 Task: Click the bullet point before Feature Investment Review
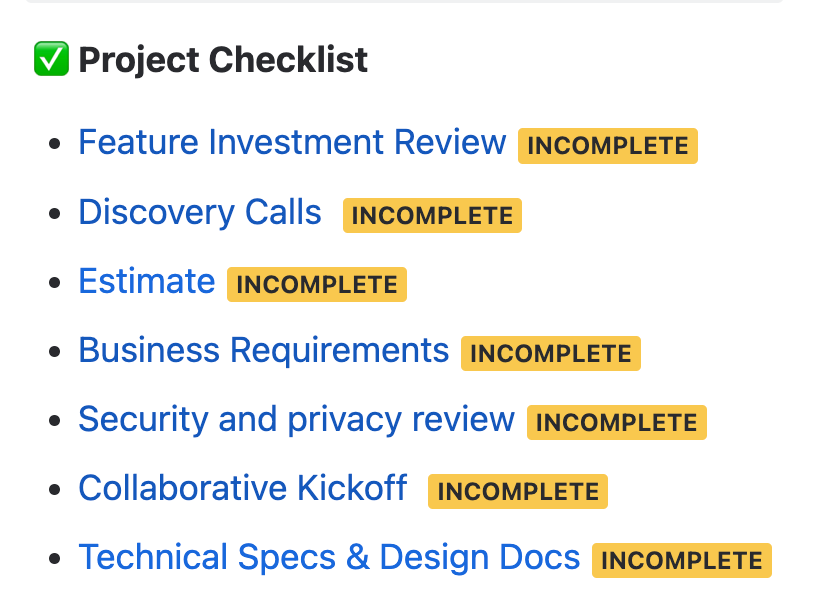coord(55,144)
